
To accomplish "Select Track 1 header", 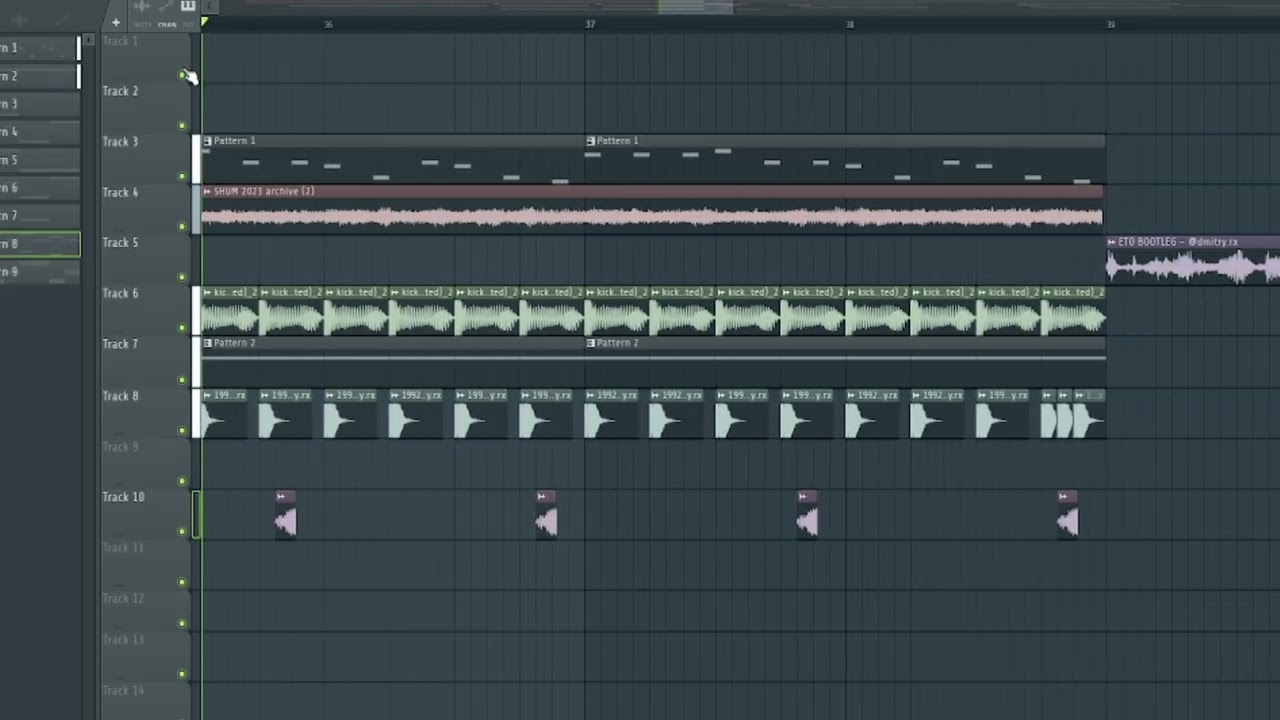I will 120,41.
